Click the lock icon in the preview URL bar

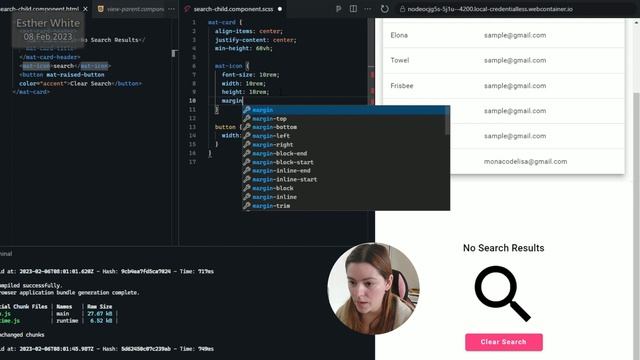(x=402, y=9)
